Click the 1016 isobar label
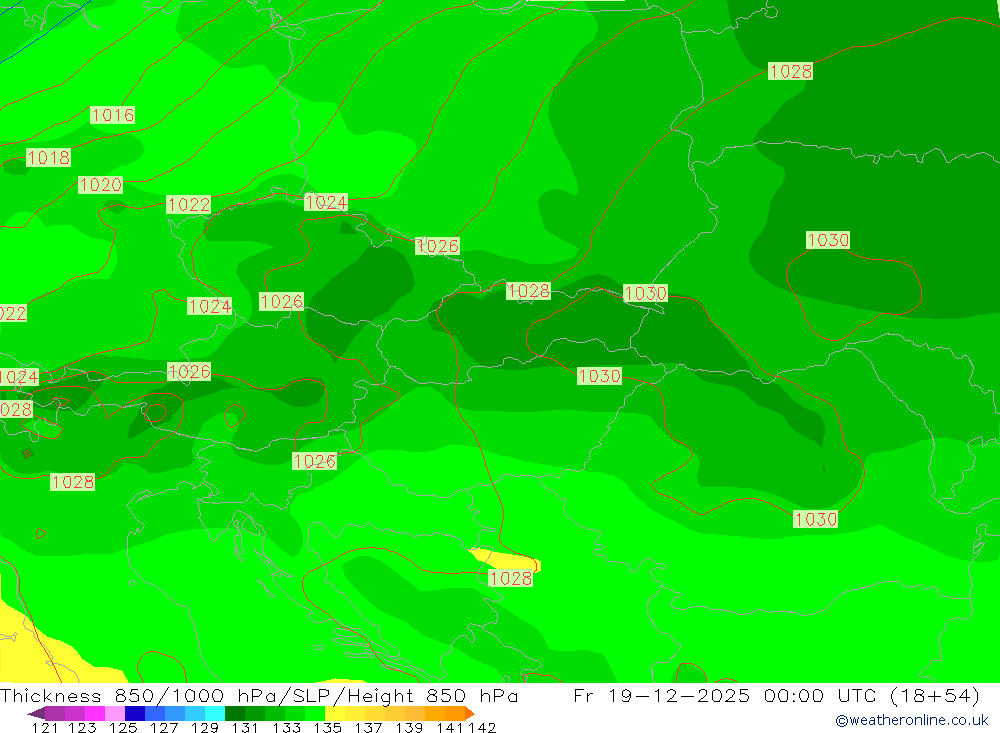Screen dimensions: 1000x733 113,115
